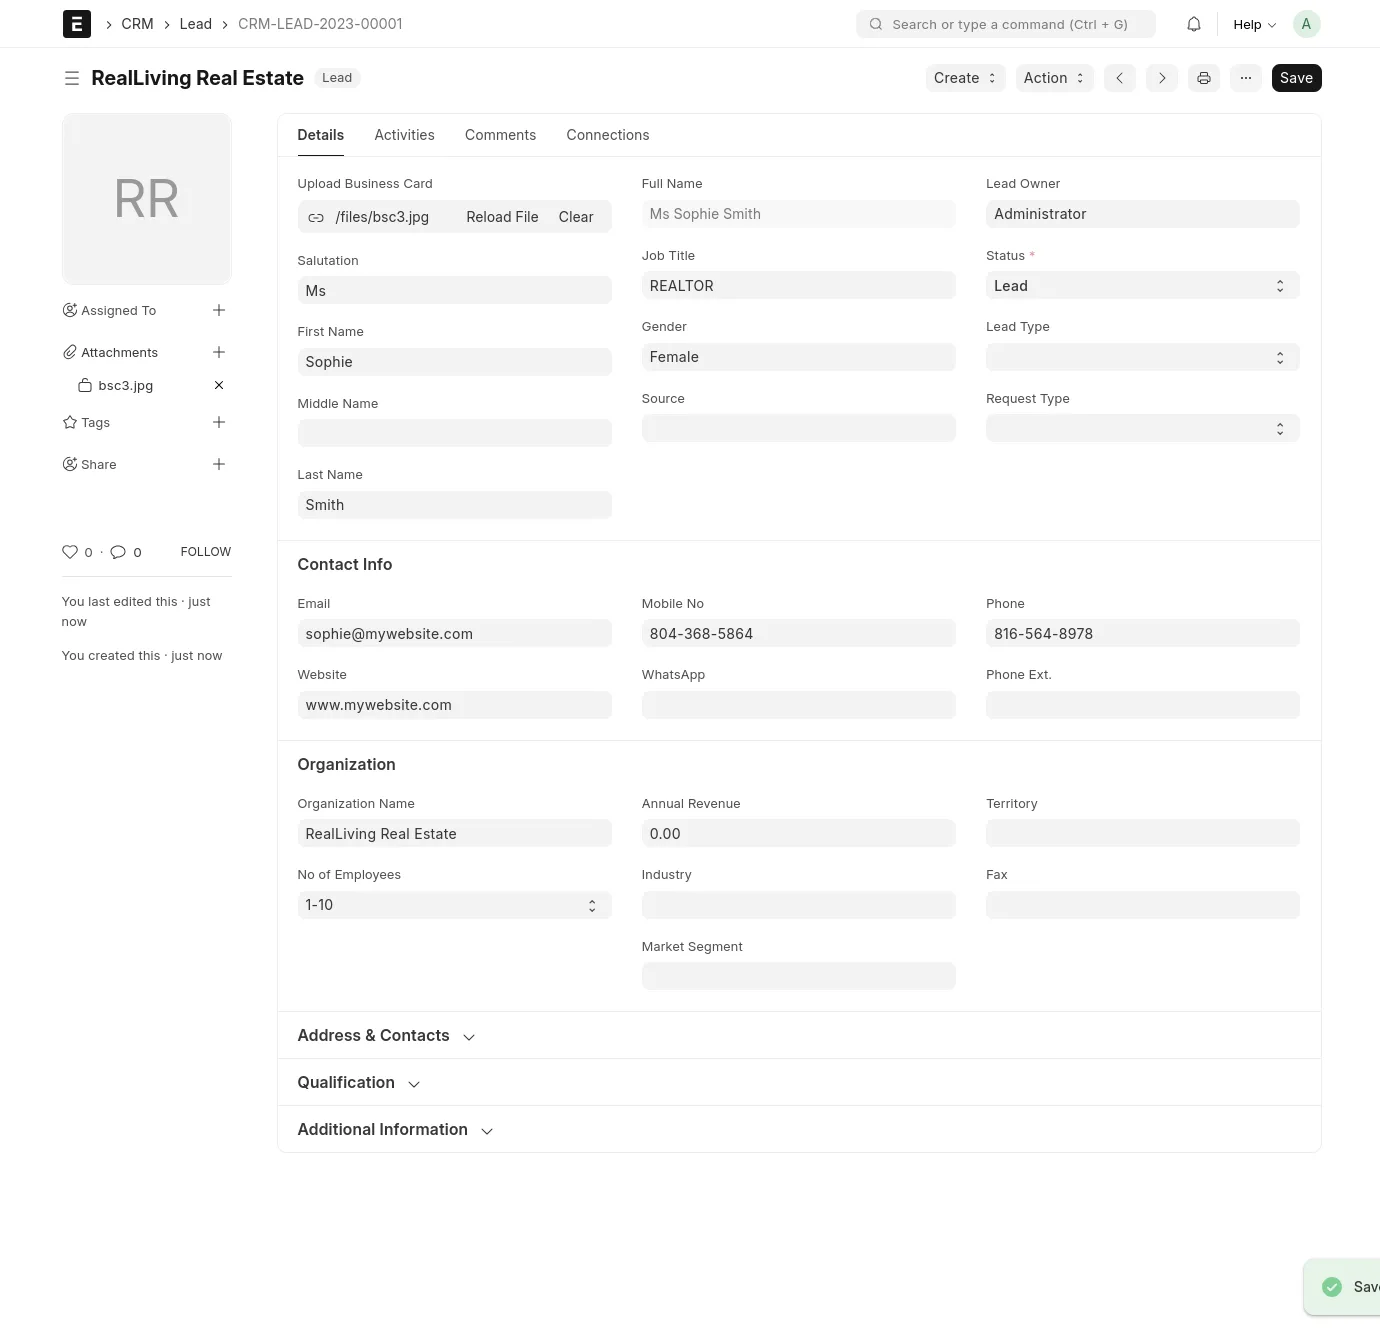Click the link icon in business card field
1380x1329 pixels.
click(x=316, y=217)
